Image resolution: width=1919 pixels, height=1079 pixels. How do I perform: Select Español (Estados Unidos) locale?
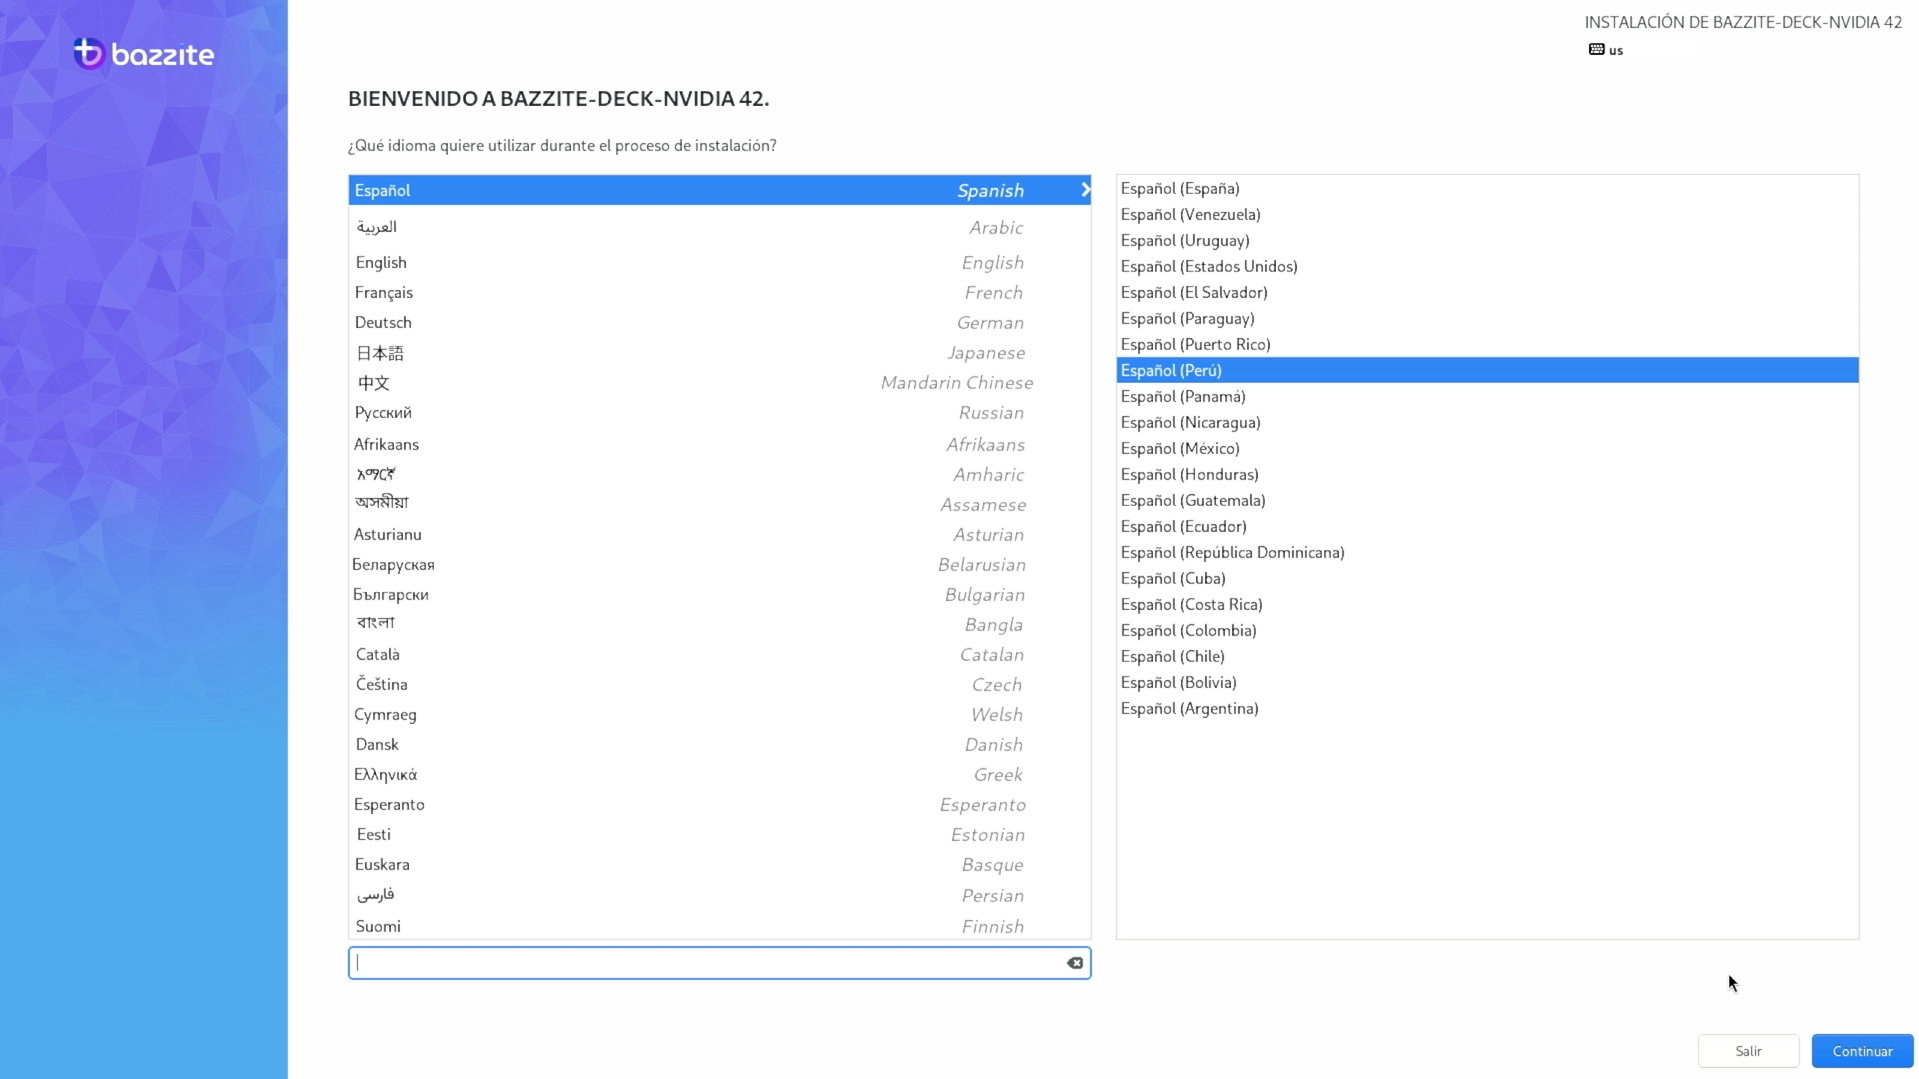(x=1209, y=266)
